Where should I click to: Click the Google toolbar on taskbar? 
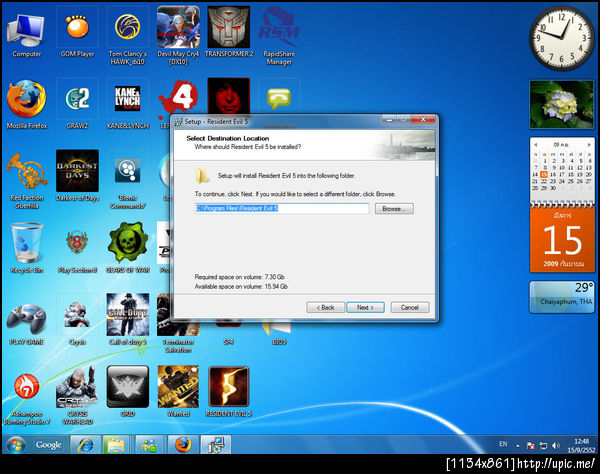coord(49,445)
